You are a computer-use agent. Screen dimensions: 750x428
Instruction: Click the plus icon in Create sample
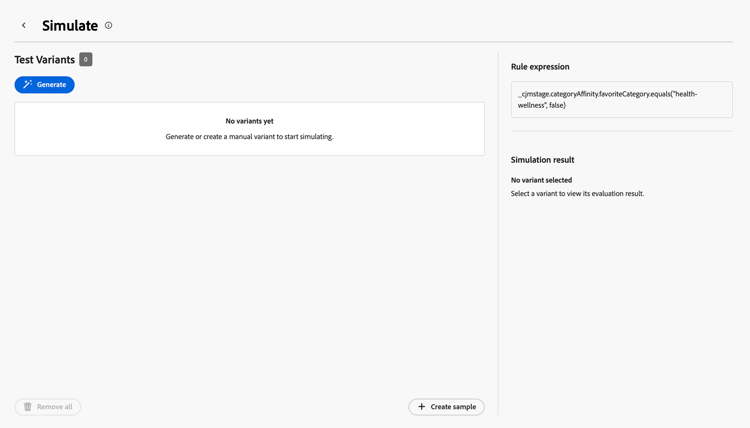421,406
